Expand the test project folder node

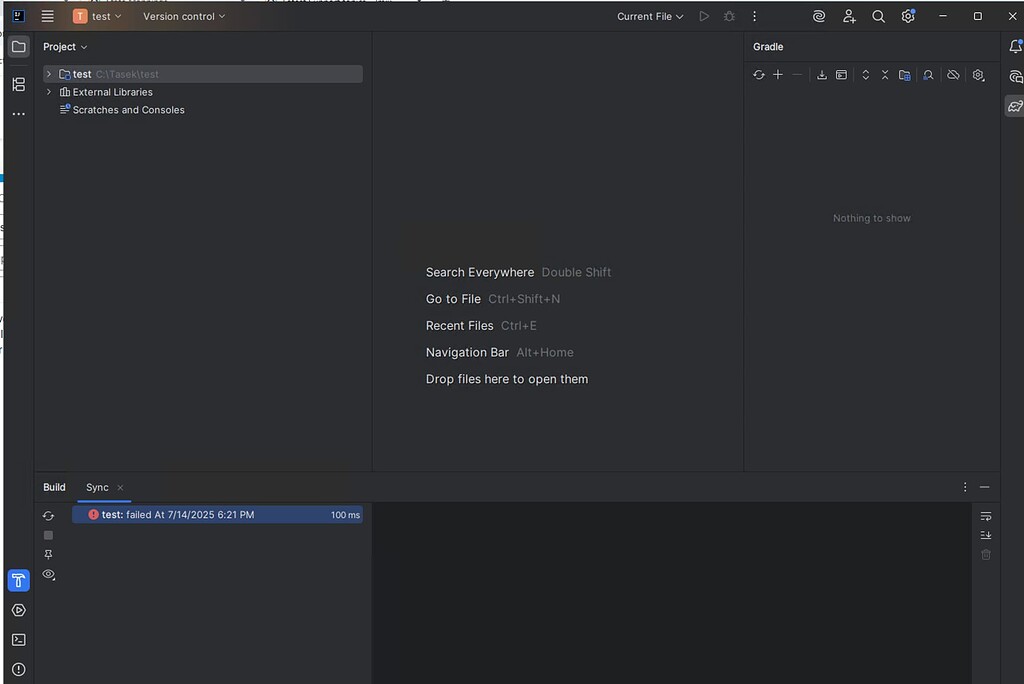coord(49,74)
